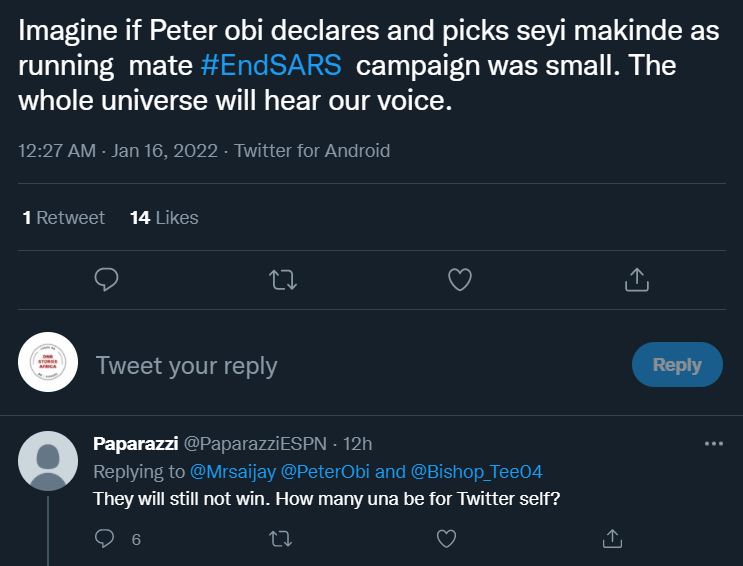Like Paparazzi's reply

446,539
